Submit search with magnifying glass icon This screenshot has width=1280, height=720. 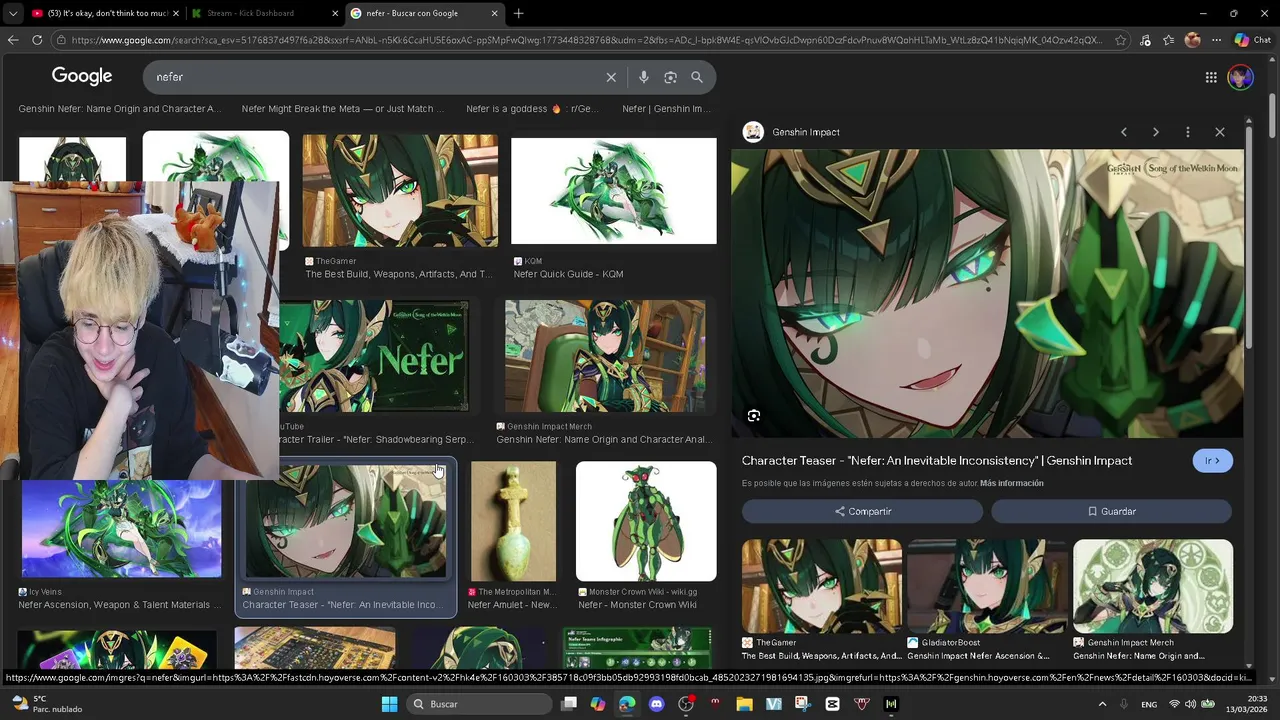[697, 77]
